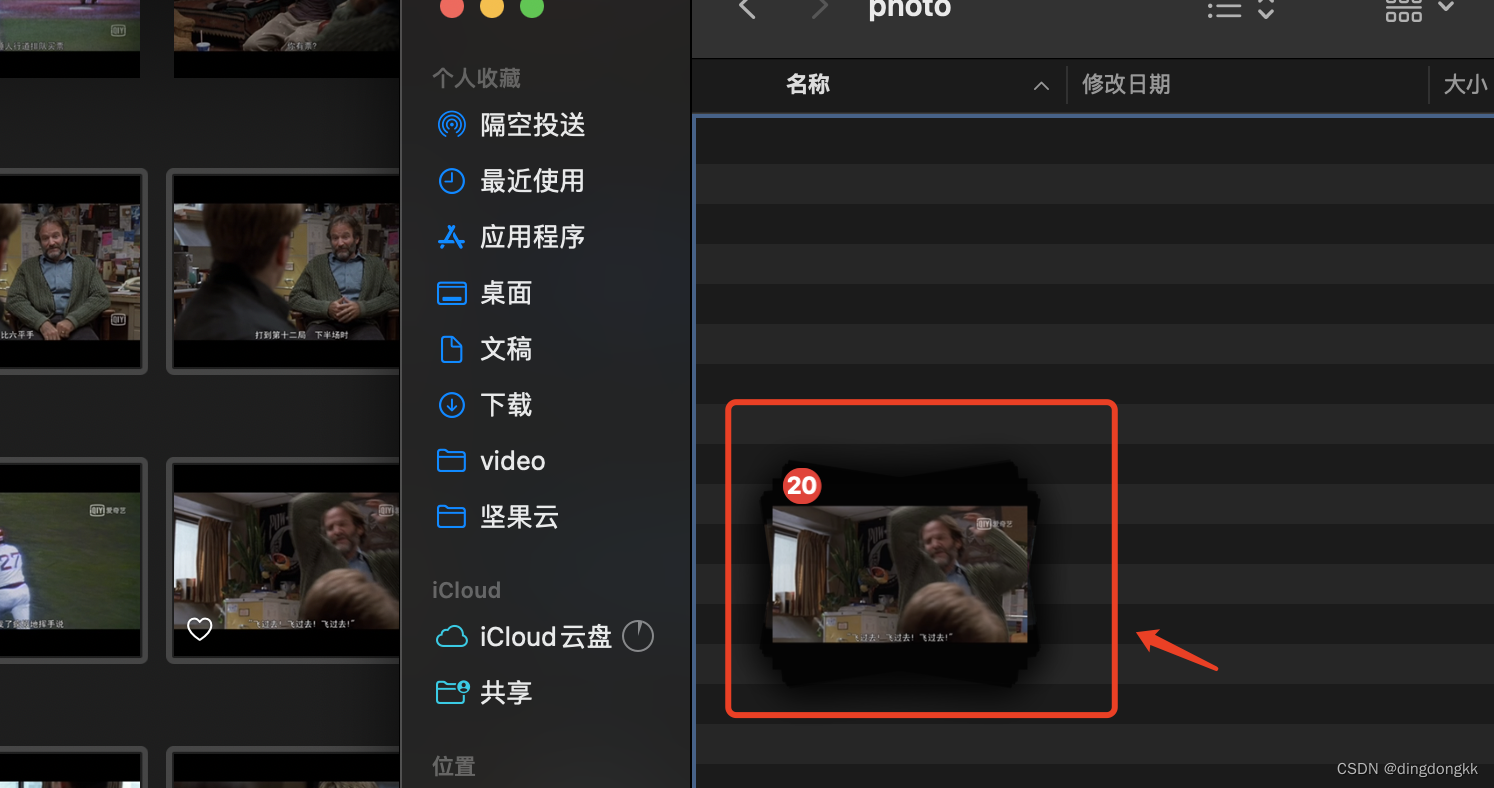Click the cloud icon beside iCloud 云盘
Image resolution: width=1494 pixels, height=788 pixels.
452,636
